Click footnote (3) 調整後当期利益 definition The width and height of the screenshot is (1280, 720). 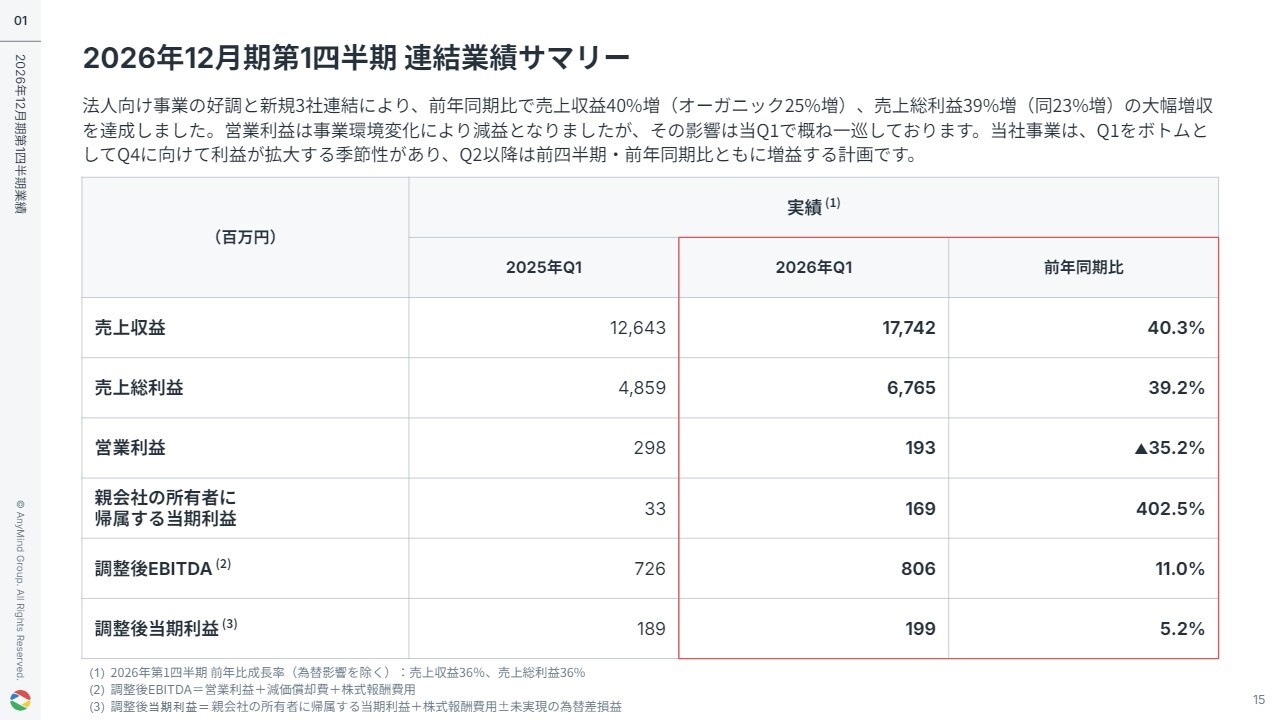355,707
